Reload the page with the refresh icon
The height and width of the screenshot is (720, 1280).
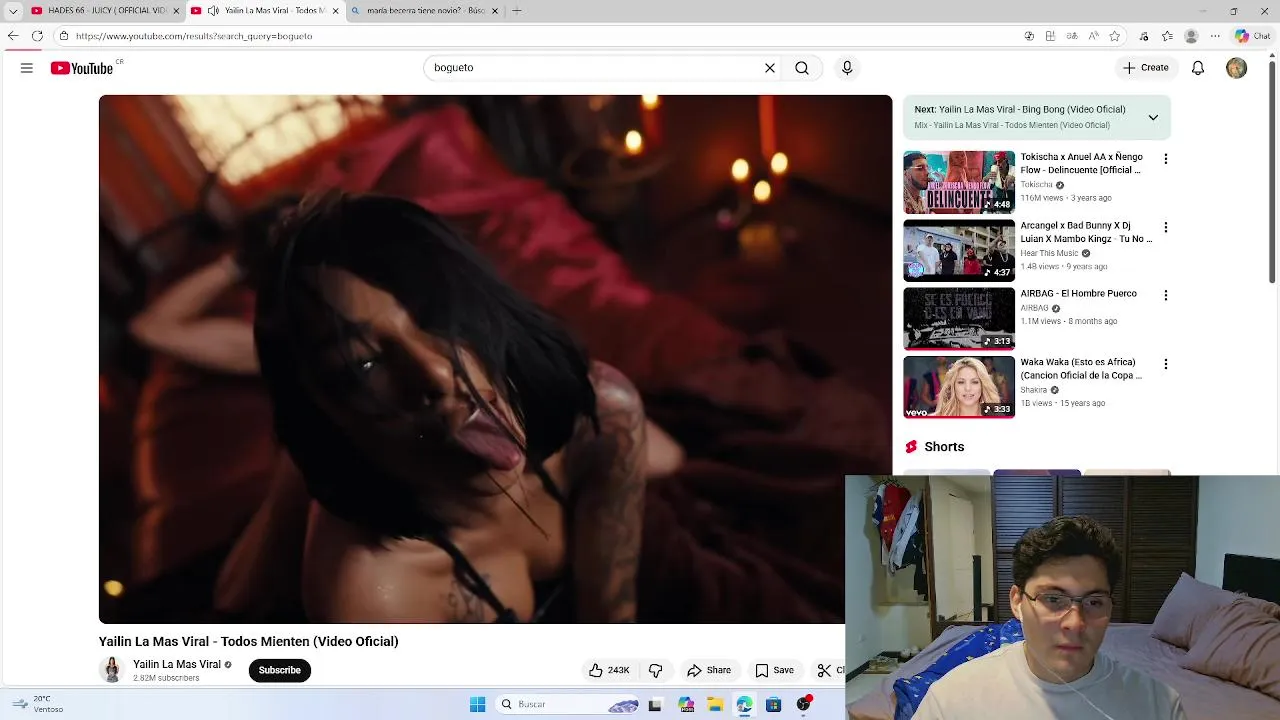point(37,36)
